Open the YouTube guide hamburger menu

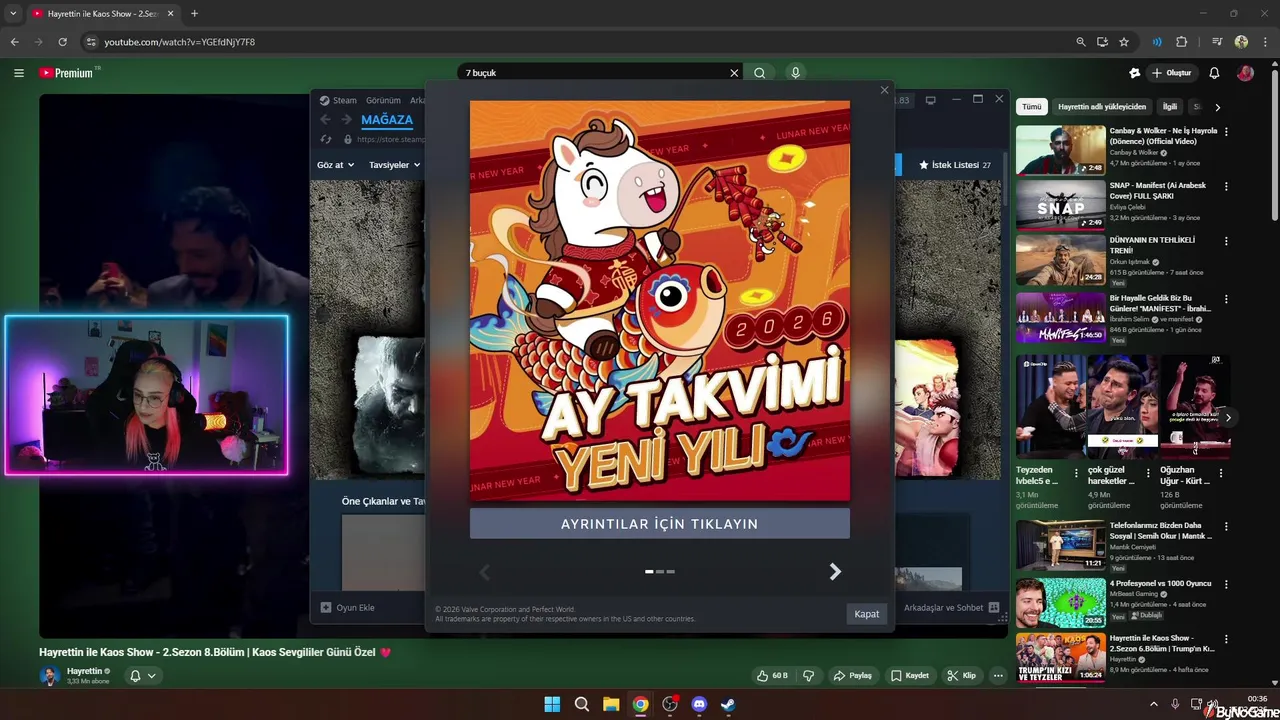[x=18, y=73]
